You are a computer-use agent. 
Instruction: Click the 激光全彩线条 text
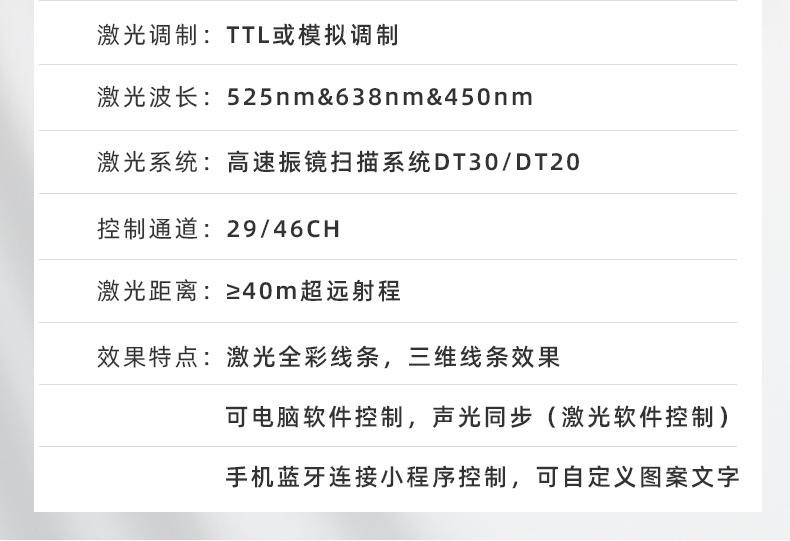(x=304, y=357)
